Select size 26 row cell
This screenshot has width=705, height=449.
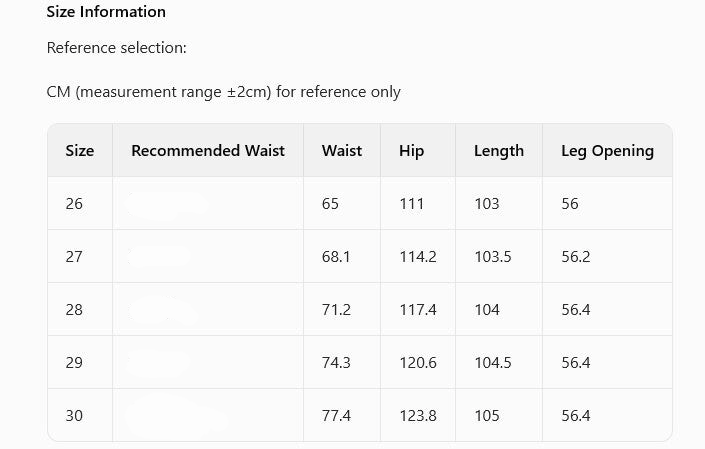tap(74, 204)
